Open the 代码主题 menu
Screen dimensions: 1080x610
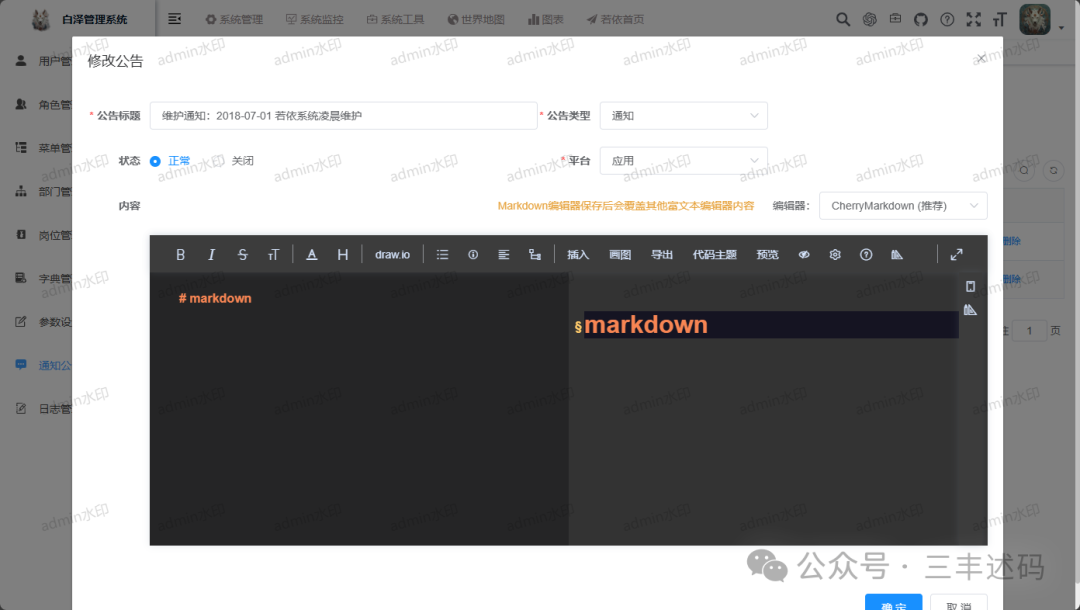click(x=714, y=255)
